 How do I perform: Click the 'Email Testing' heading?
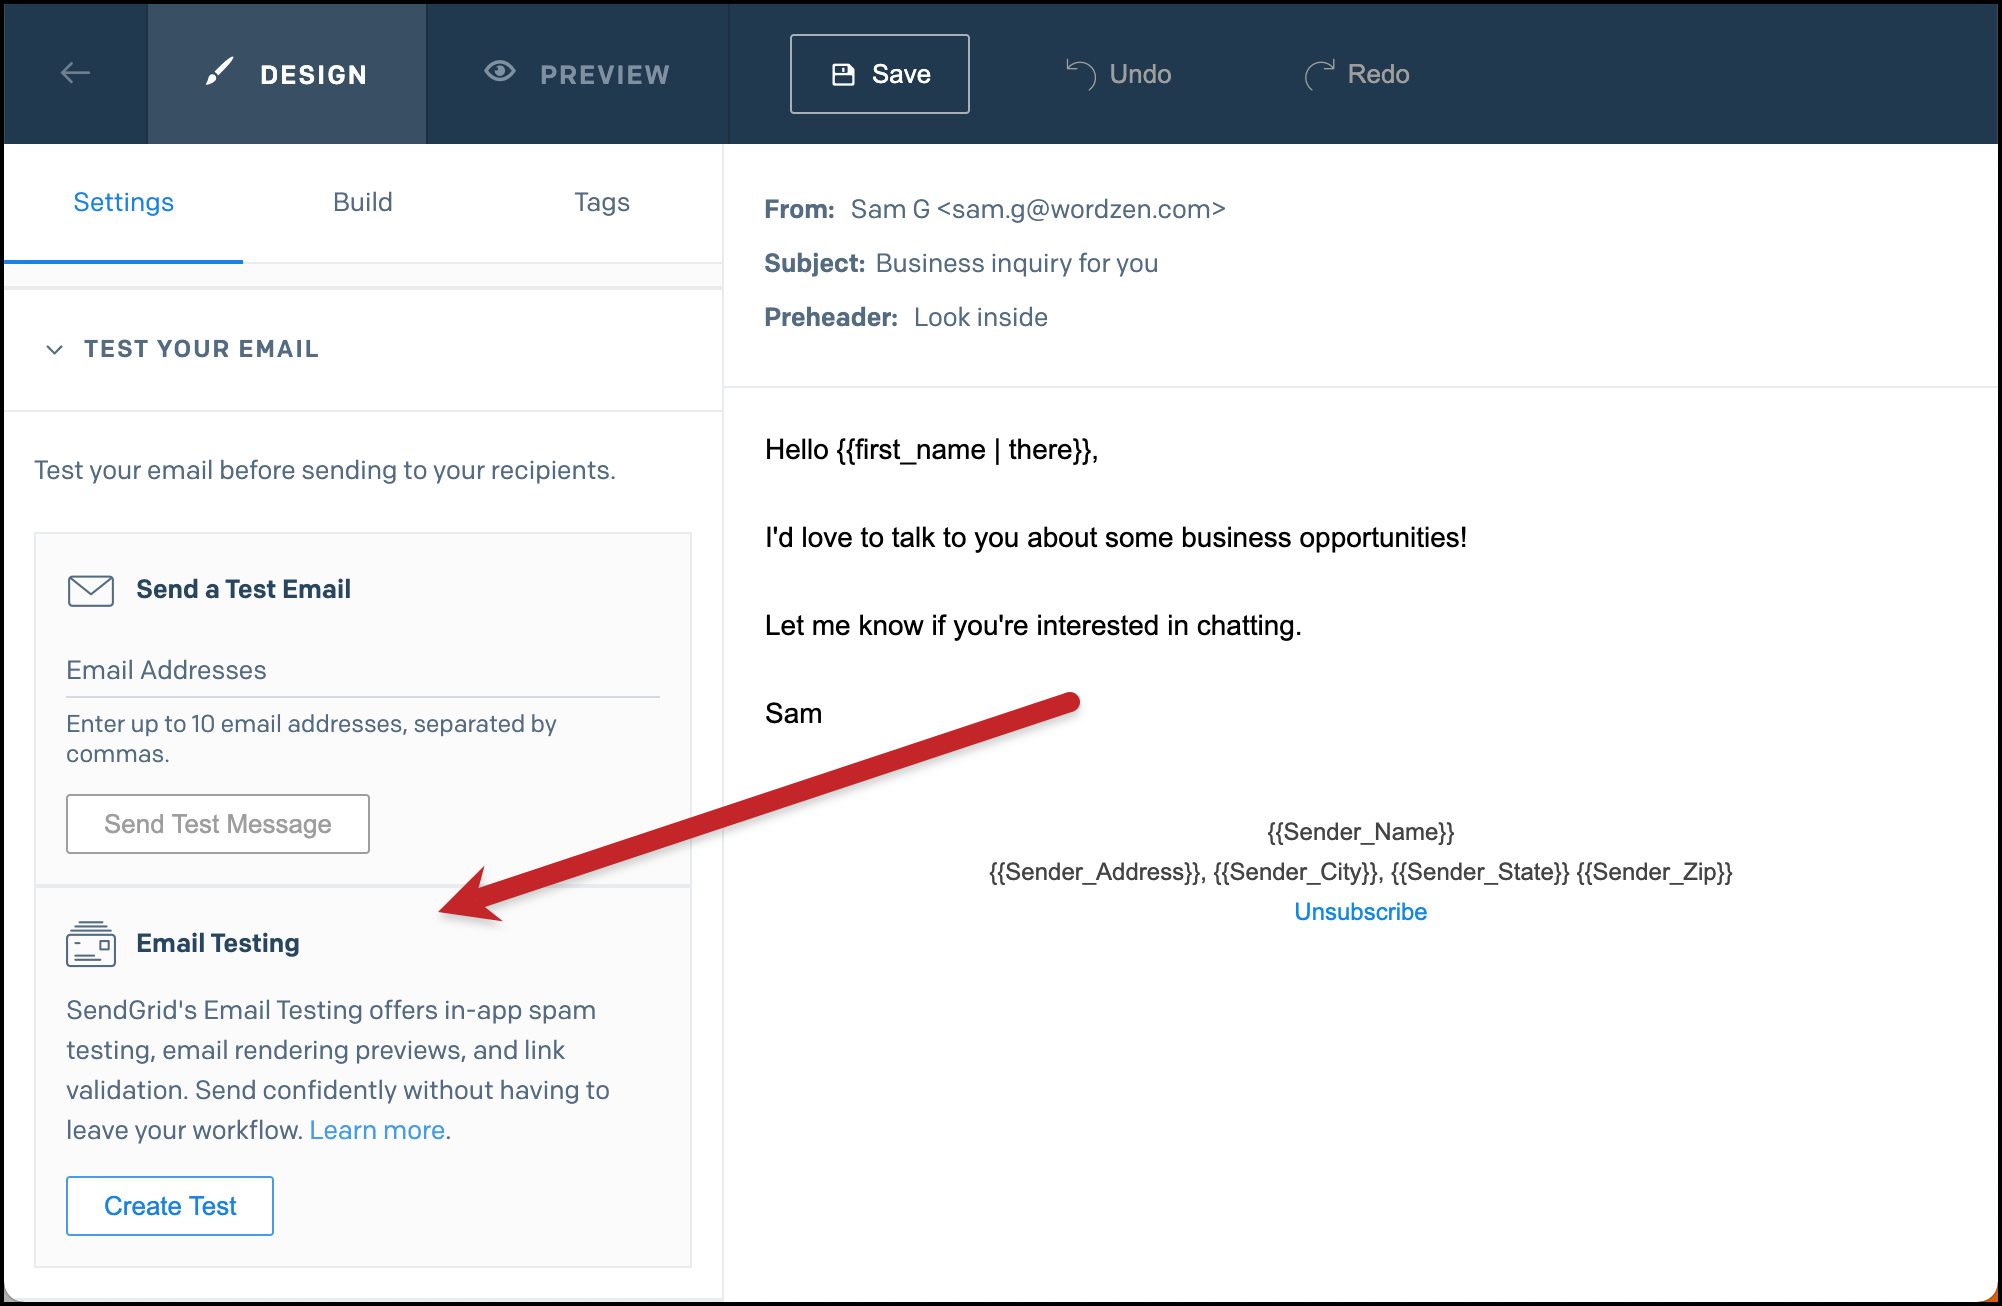[218, 943]
